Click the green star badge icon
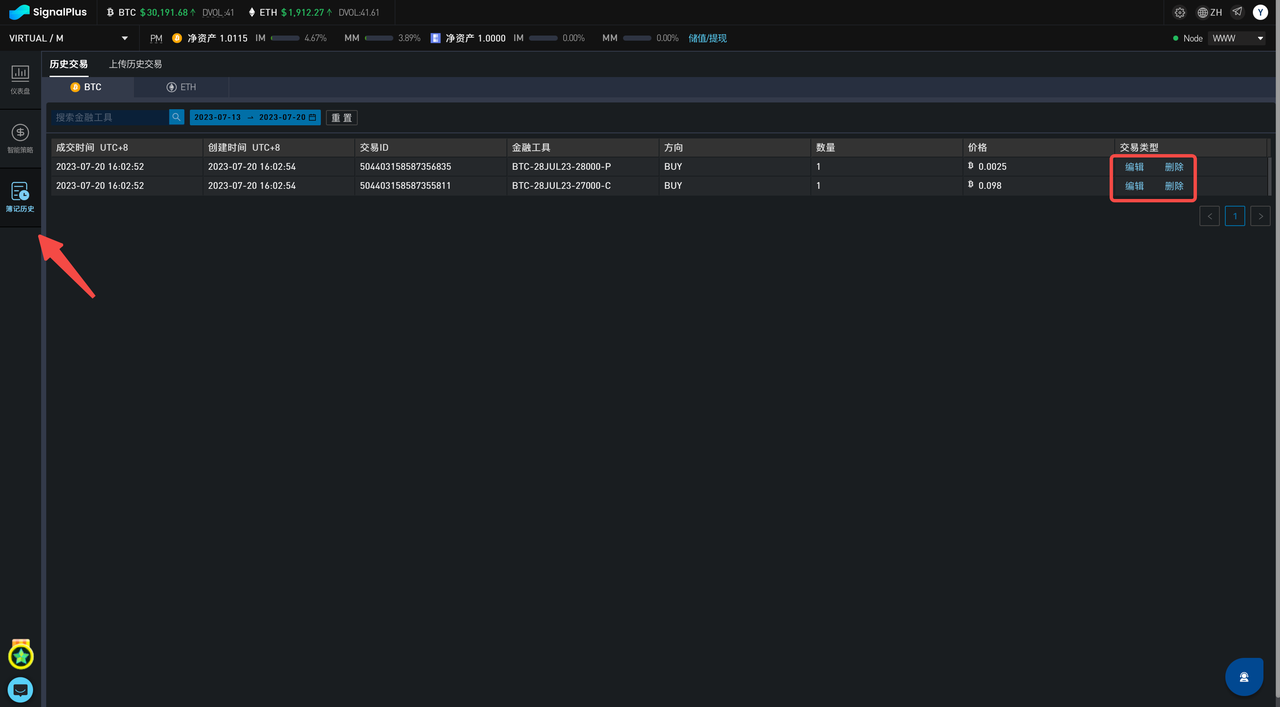 coord(20,656)
